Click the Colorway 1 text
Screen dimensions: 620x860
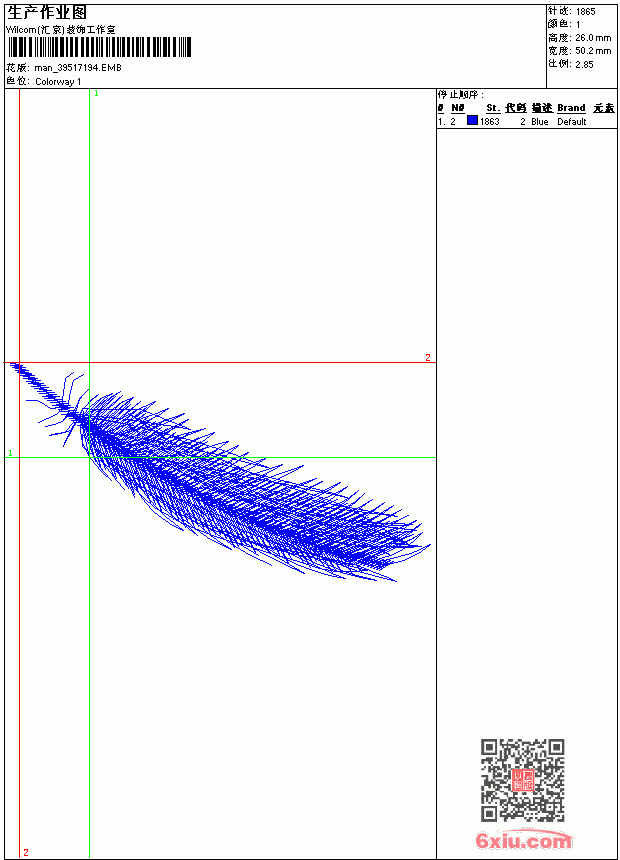(58, 82)
